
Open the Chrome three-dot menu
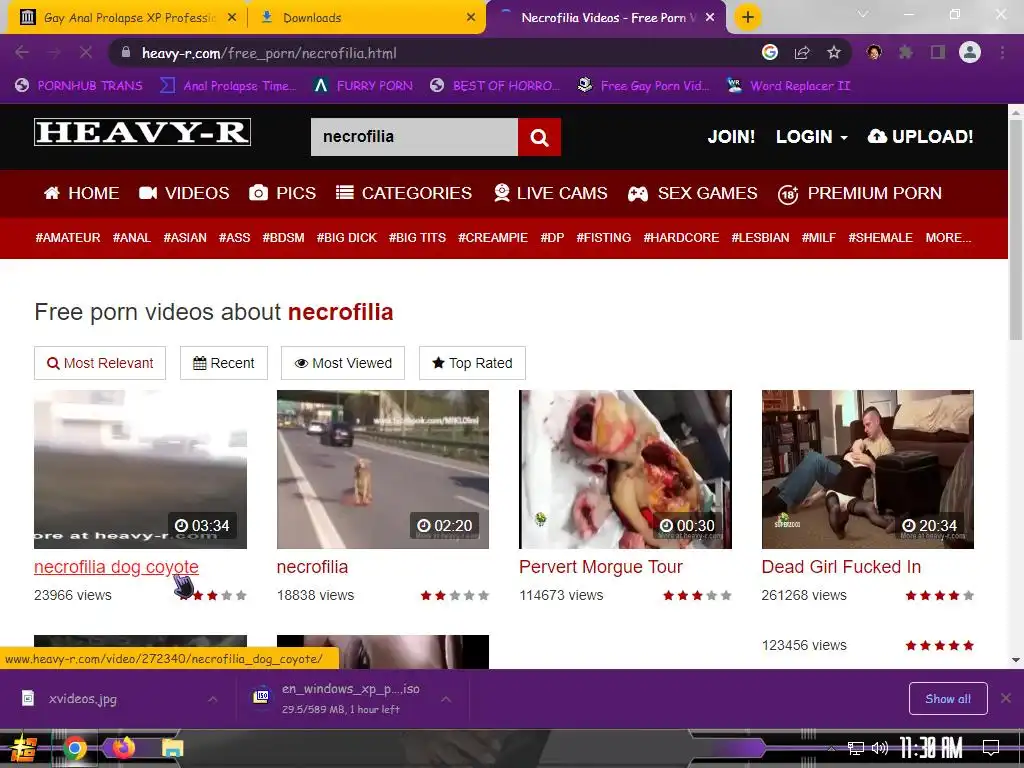[1002, 53]
